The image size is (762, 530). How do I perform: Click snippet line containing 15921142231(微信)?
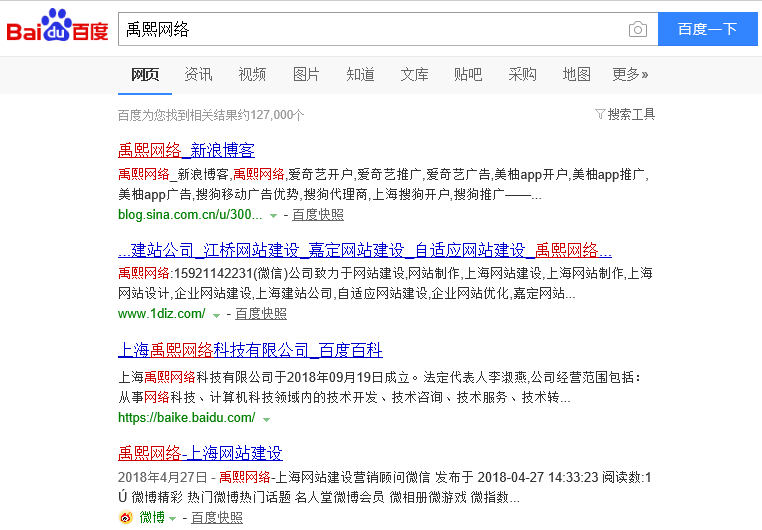pos(385,274)
